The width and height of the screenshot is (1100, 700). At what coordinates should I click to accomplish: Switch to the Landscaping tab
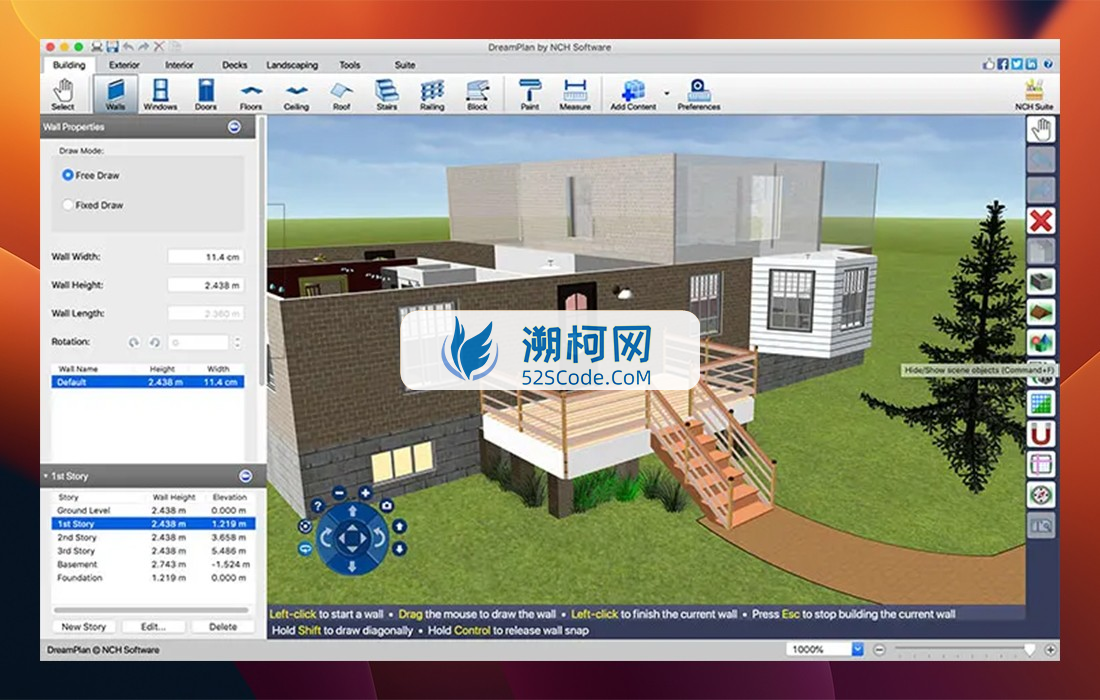pyautogui.click(x=292, y=65)
